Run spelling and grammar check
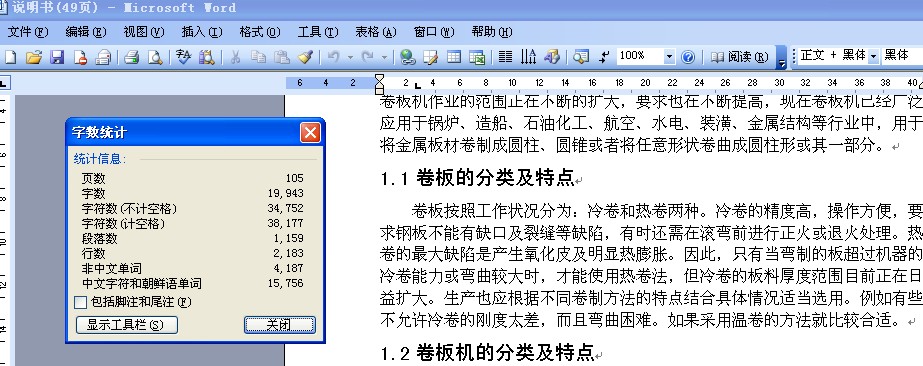 click(184, 57)
